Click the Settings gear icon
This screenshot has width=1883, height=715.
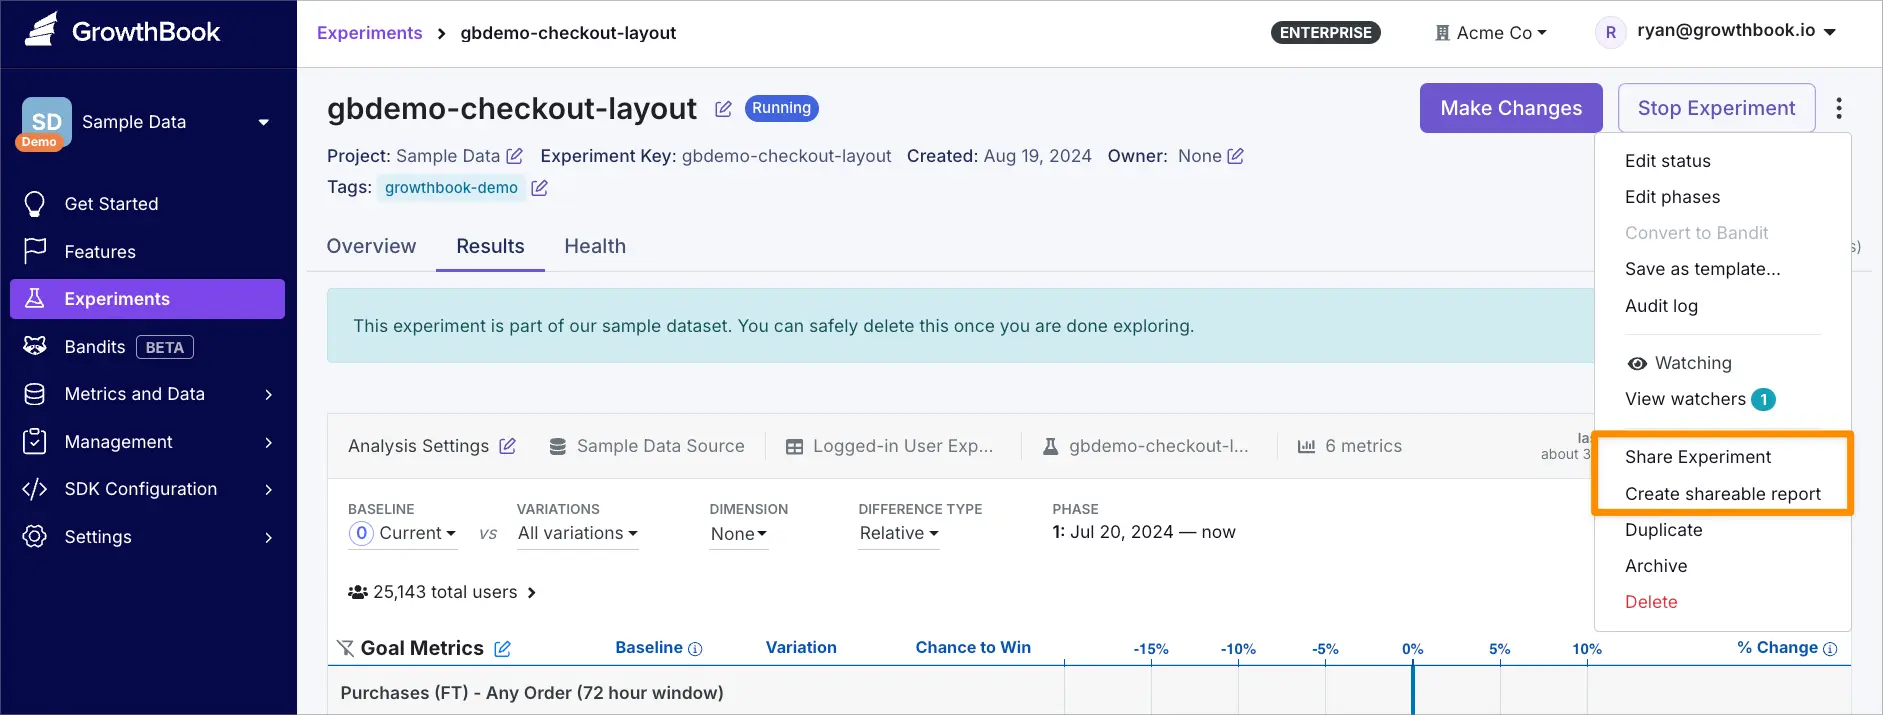click(x=35, y=537)
